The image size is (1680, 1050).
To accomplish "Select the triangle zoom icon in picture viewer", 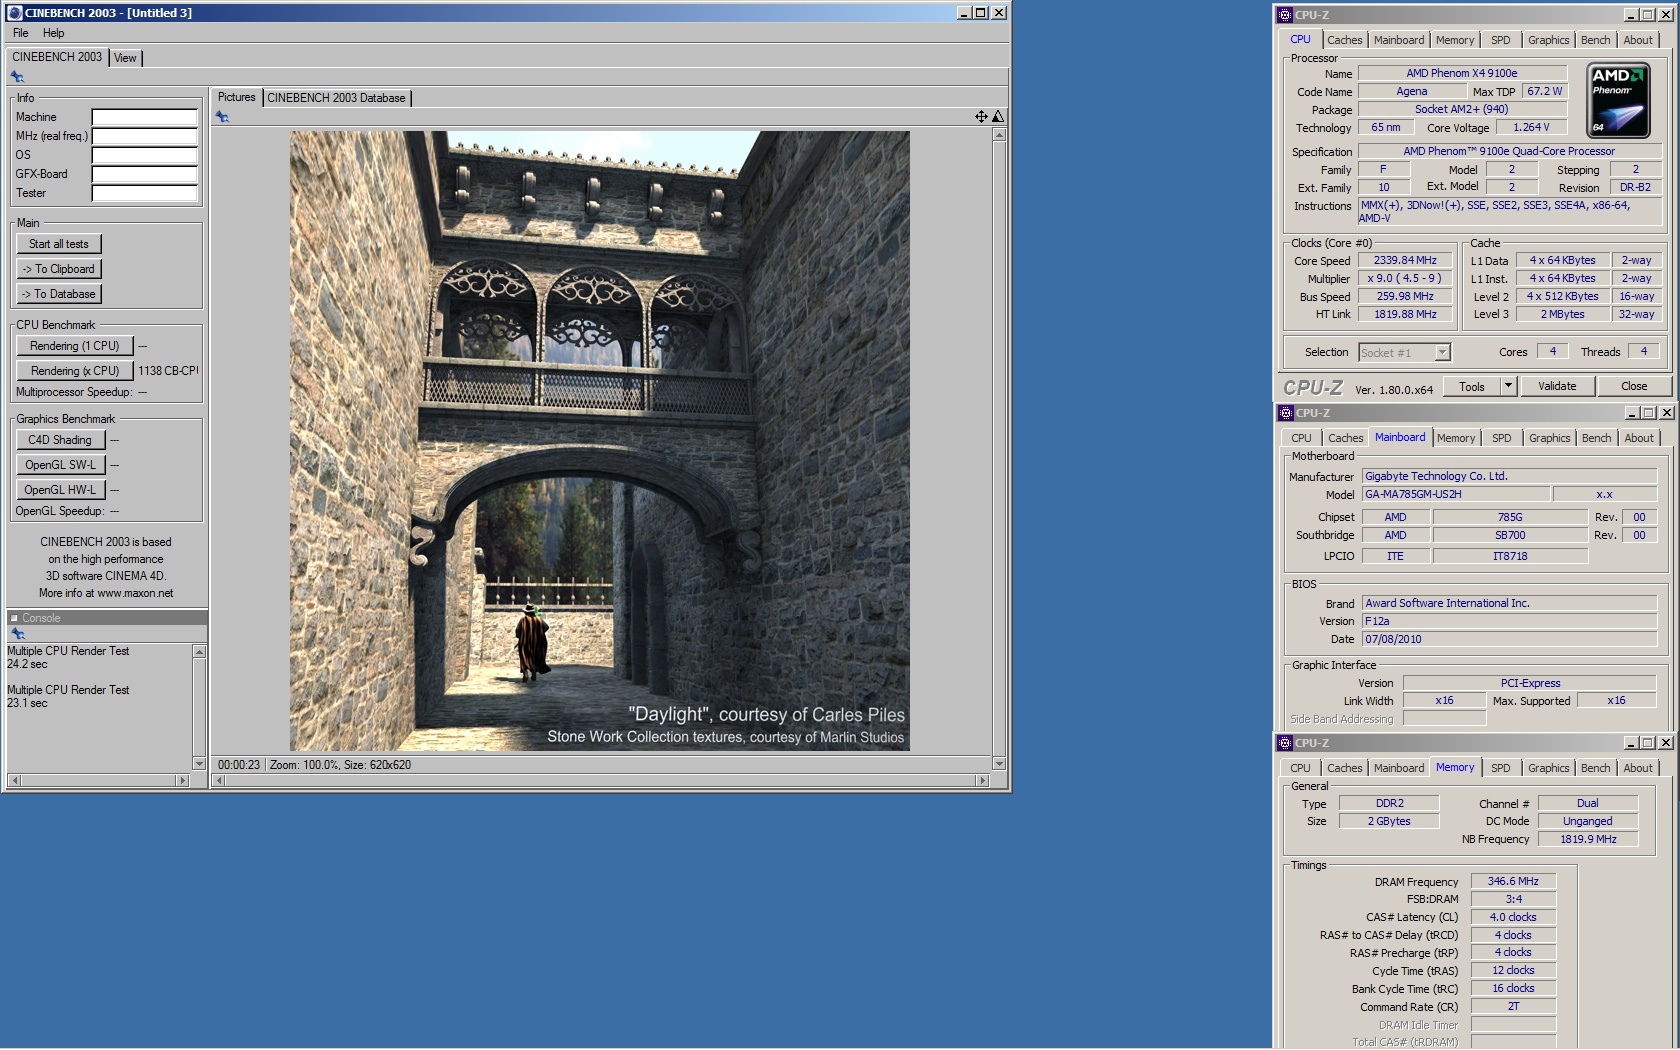I will [x=997, y=117].
